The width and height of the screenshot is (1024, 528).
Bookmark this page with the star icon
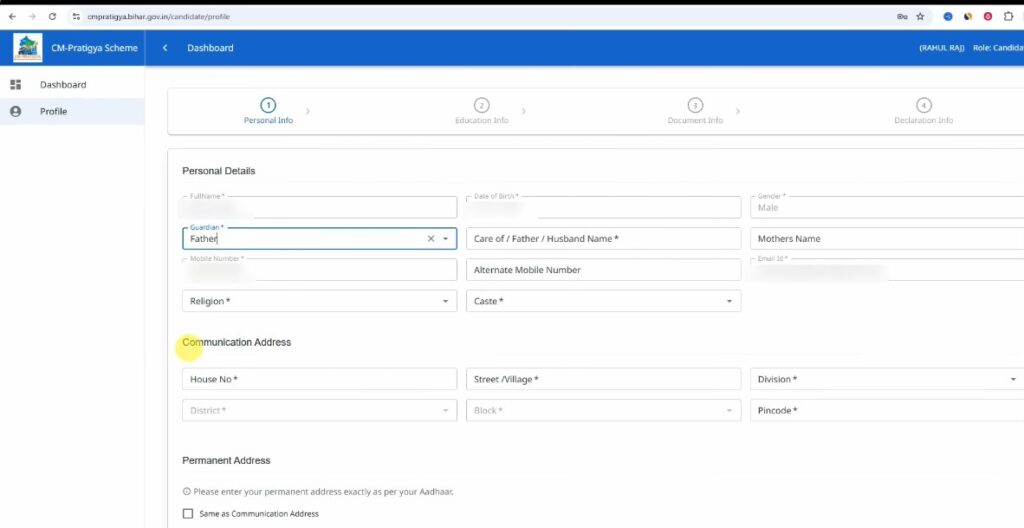point(920,17)
